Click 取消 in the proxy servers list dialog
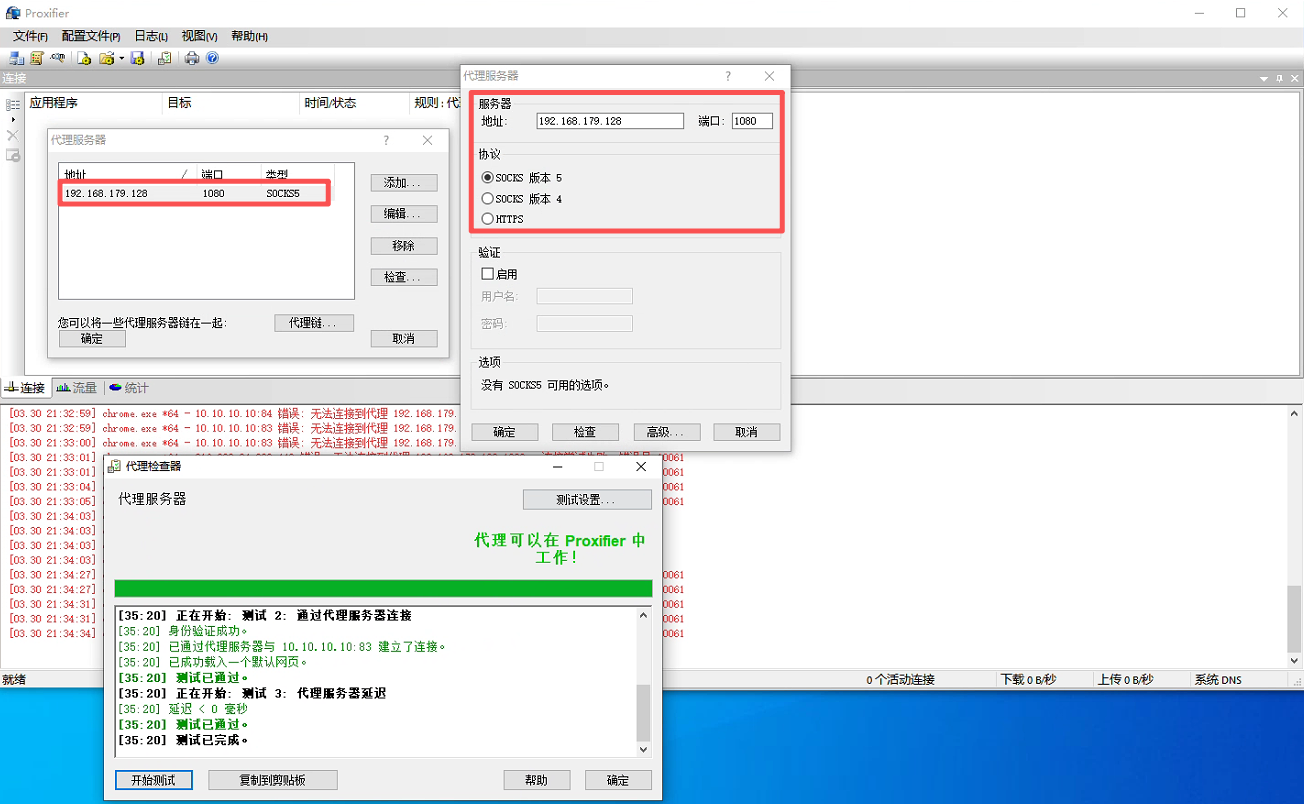Screen dimensions: 1304x804 click(x=404, y=339)
